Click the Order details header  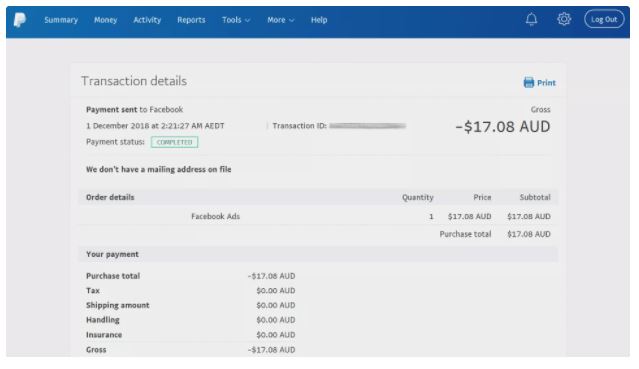coord(110,197)
